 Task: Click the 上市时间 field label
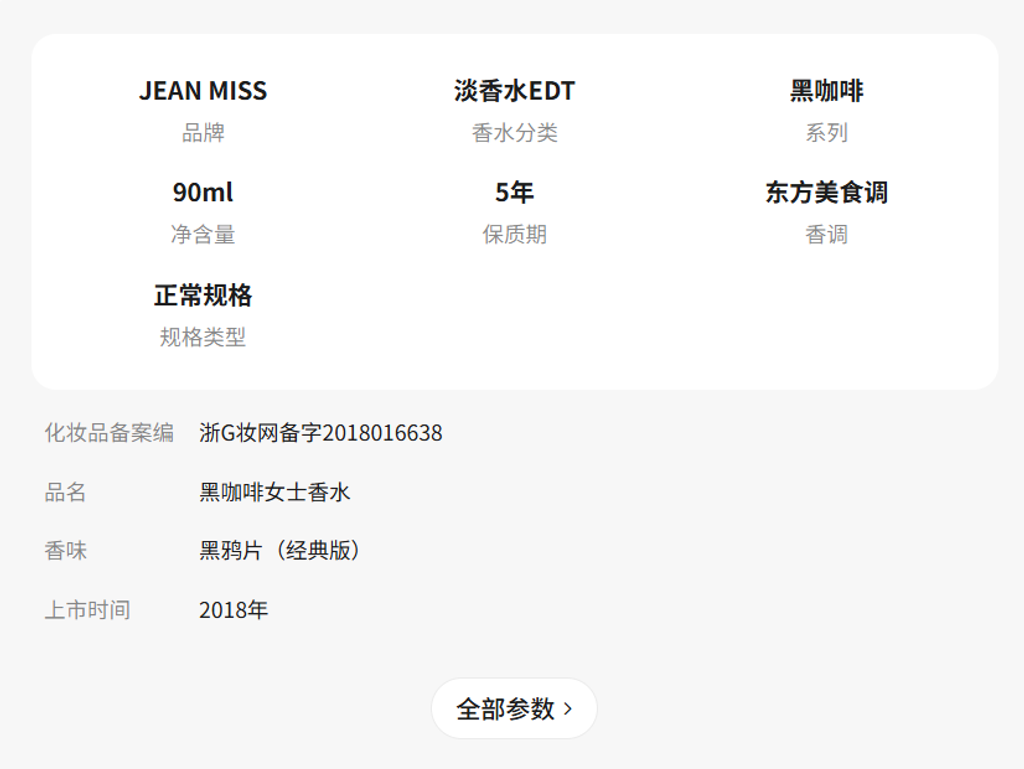pyautogui.click(x=87, y=610)
